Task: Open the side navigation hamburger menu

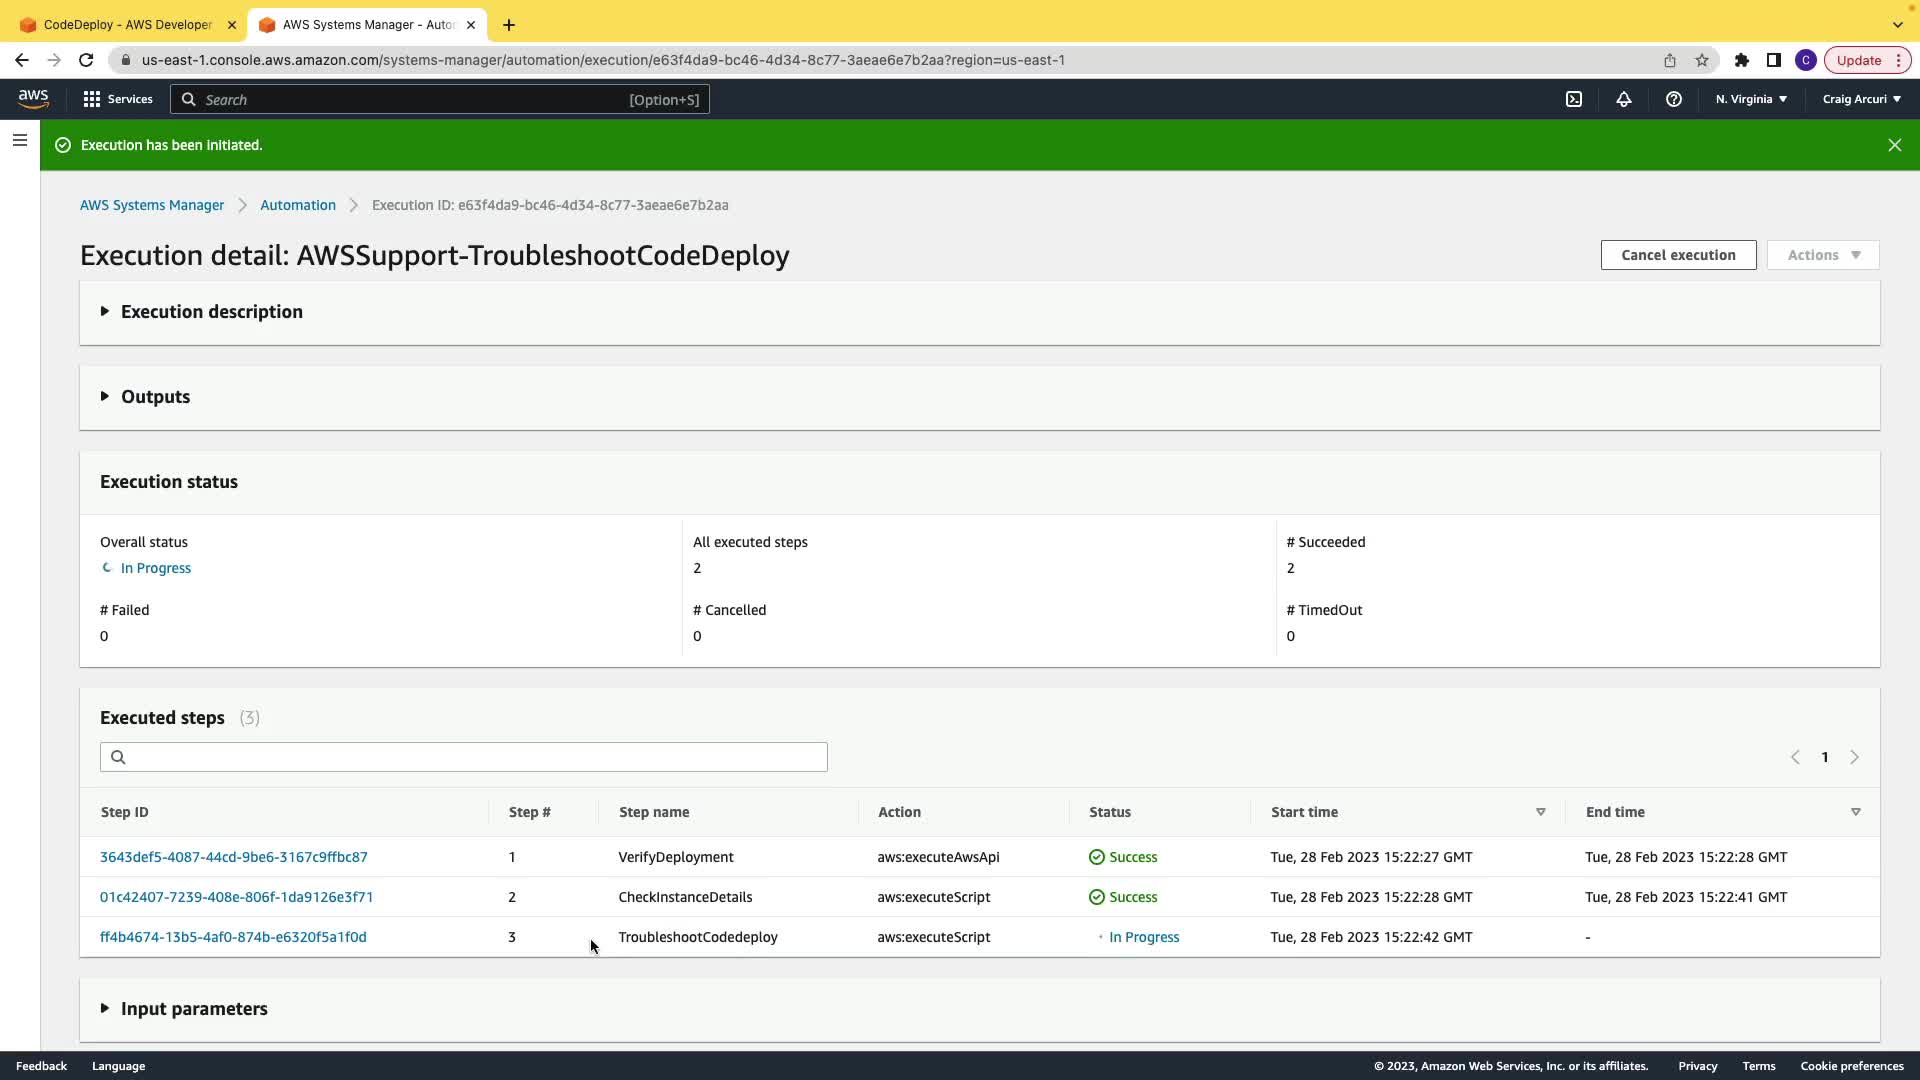Action: click(20, 140)
